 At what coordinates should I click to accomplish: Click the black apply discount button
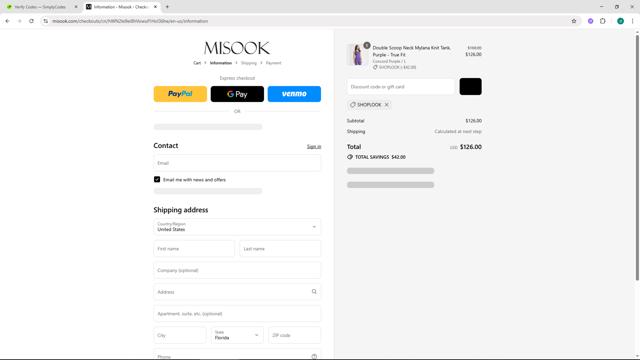click(x=470, y=87)
